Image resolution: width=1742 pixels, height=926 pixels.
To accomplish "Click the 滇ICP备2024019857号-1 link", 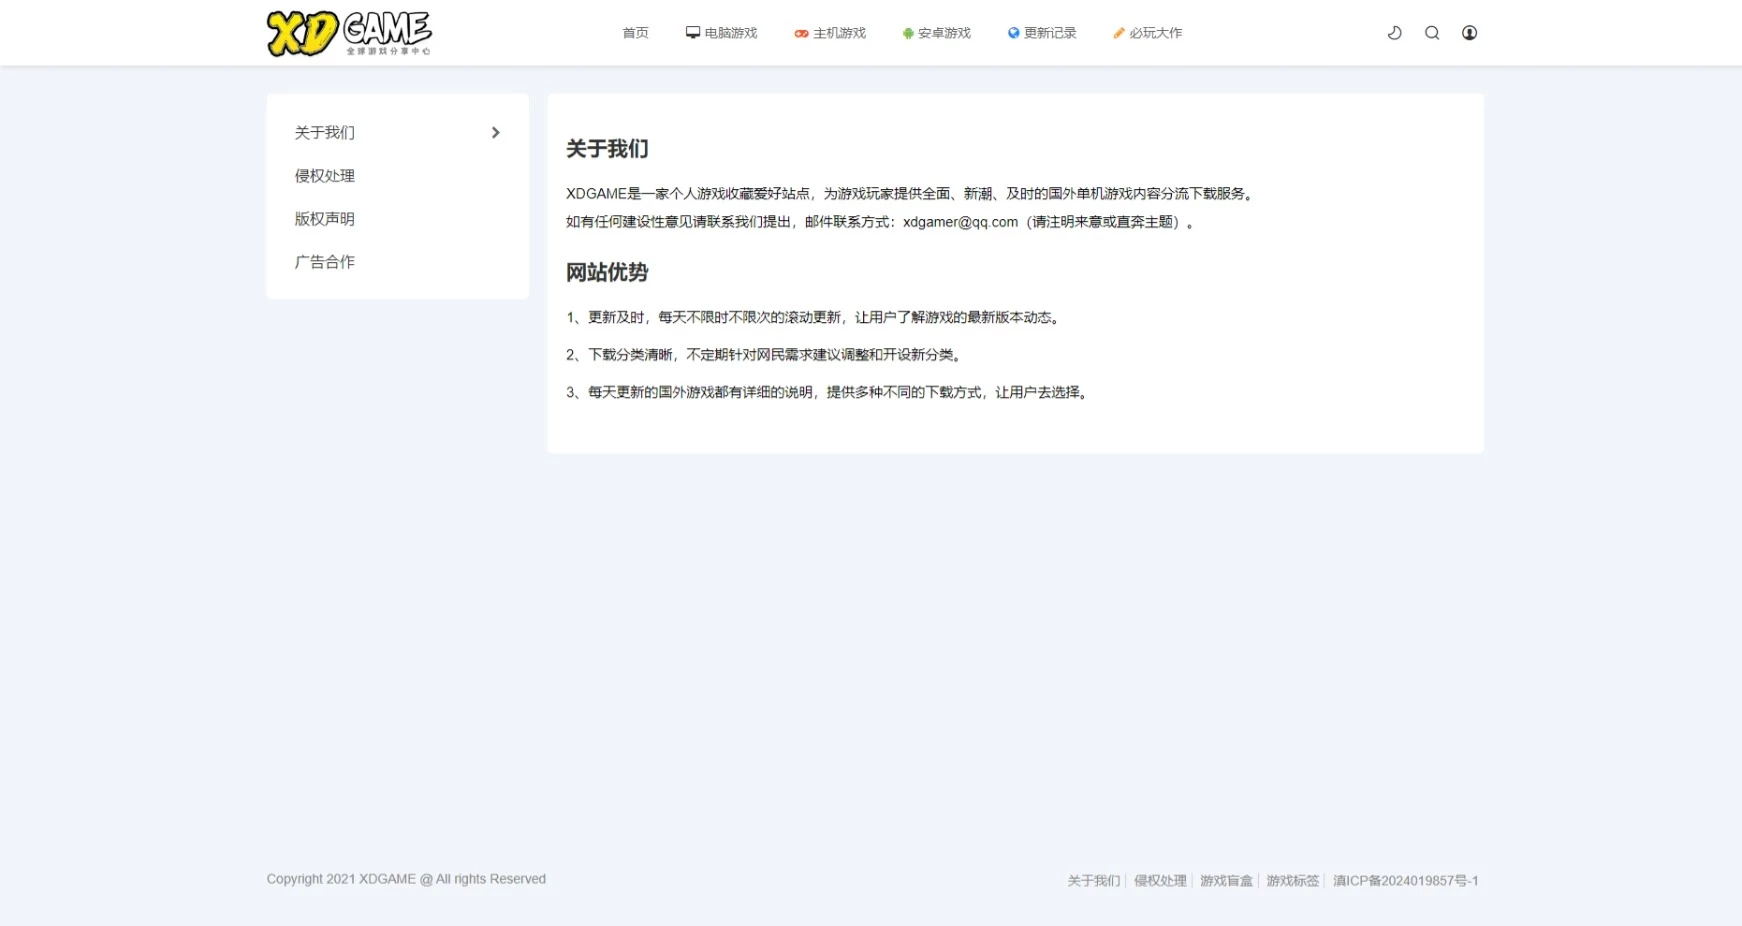I will [1405, 881].
